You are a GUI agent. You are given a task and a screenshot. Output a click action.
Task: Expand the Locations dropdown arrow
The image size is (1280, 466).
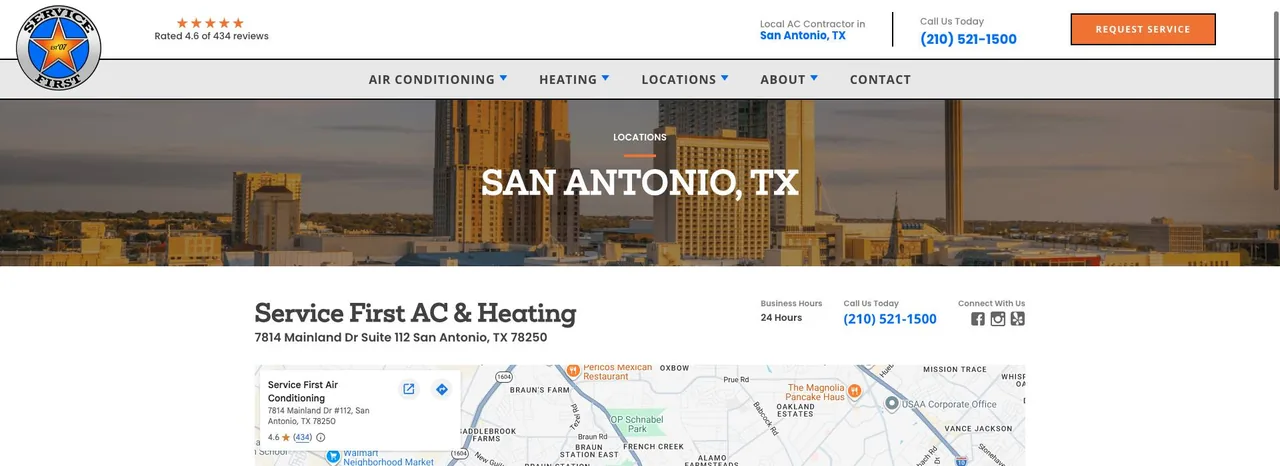click(724, 77)
